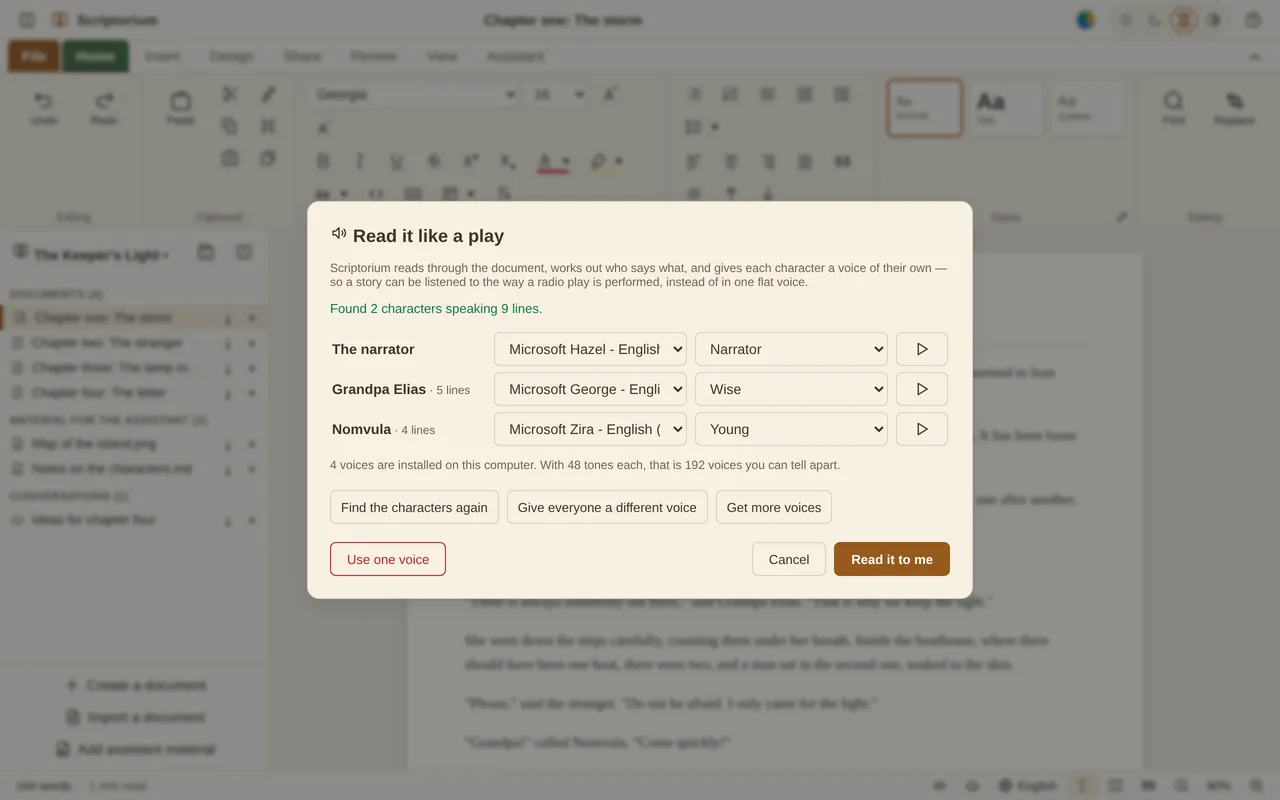Click the Find magnifier icon

point(1174,100)
